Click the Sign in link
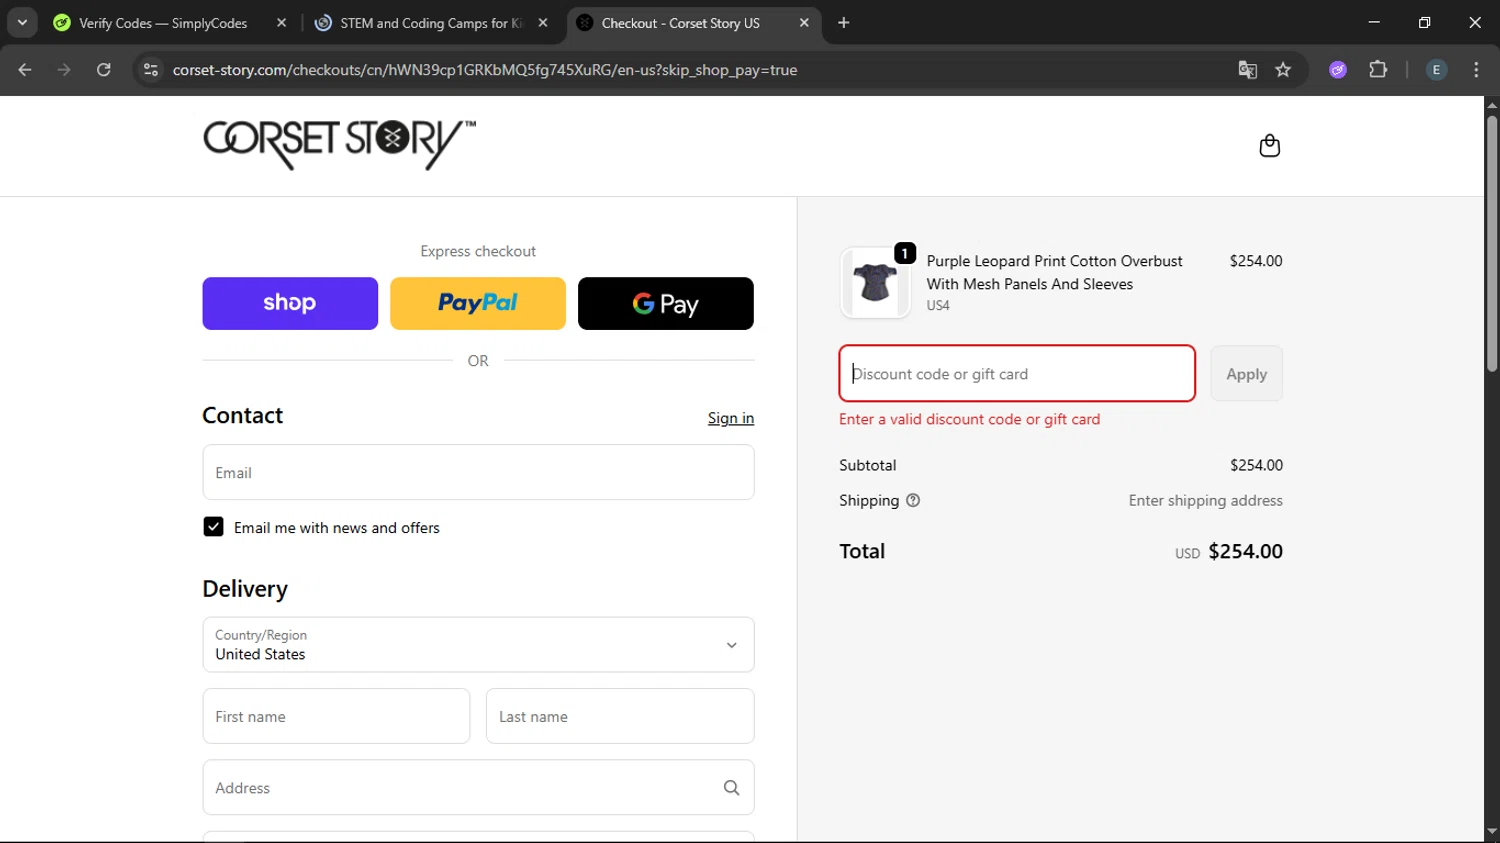 click(731, 418)
